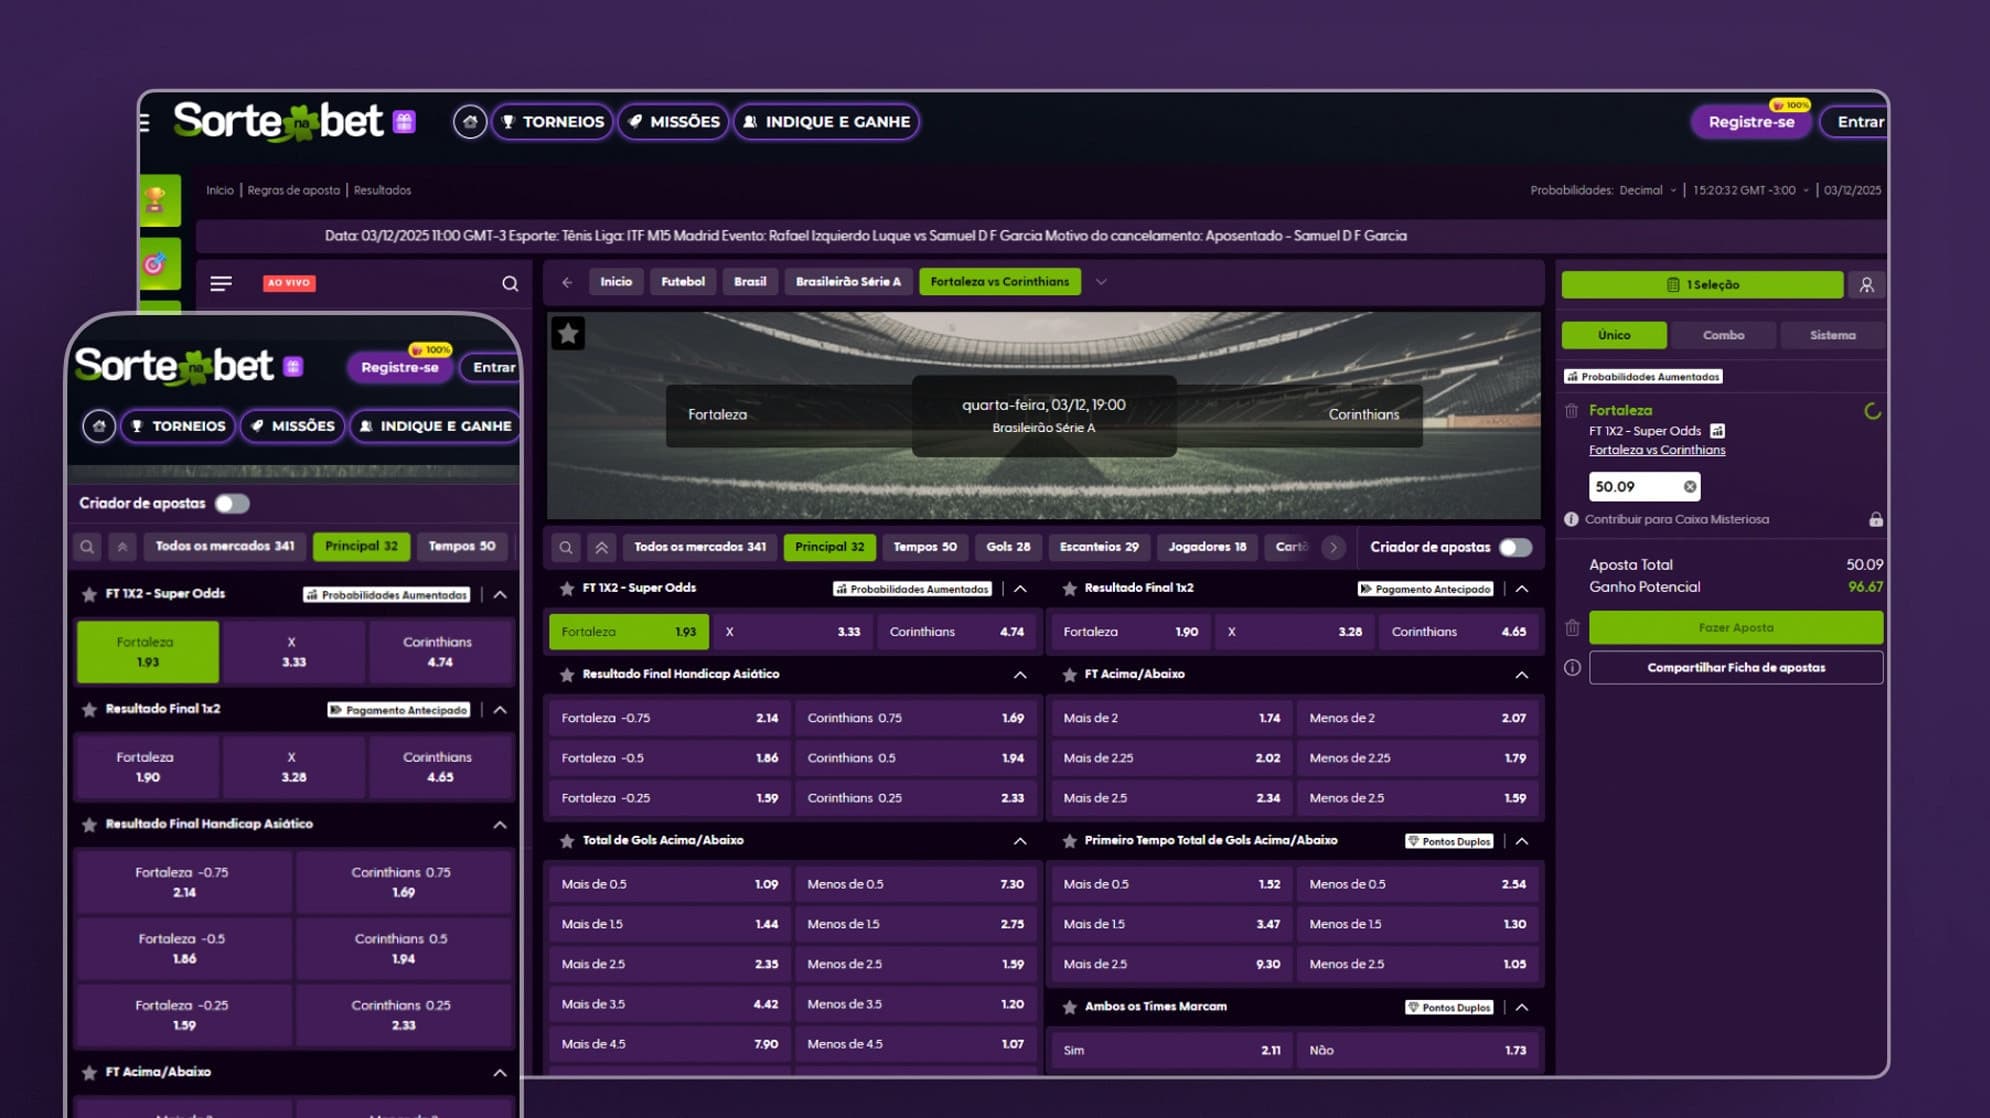
Task: Favorite the Ambos os Times Marcam market
Action: (1069, 1007)
